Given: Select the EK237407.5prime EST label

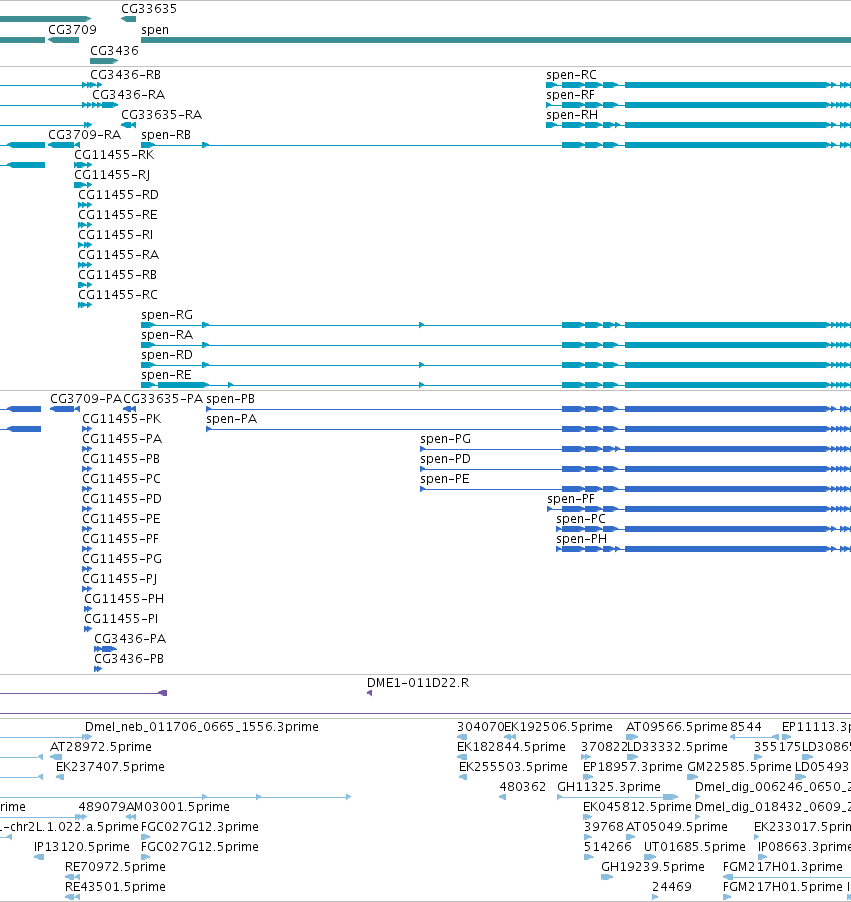Looking at the screenshot, I should click(110, 767).
